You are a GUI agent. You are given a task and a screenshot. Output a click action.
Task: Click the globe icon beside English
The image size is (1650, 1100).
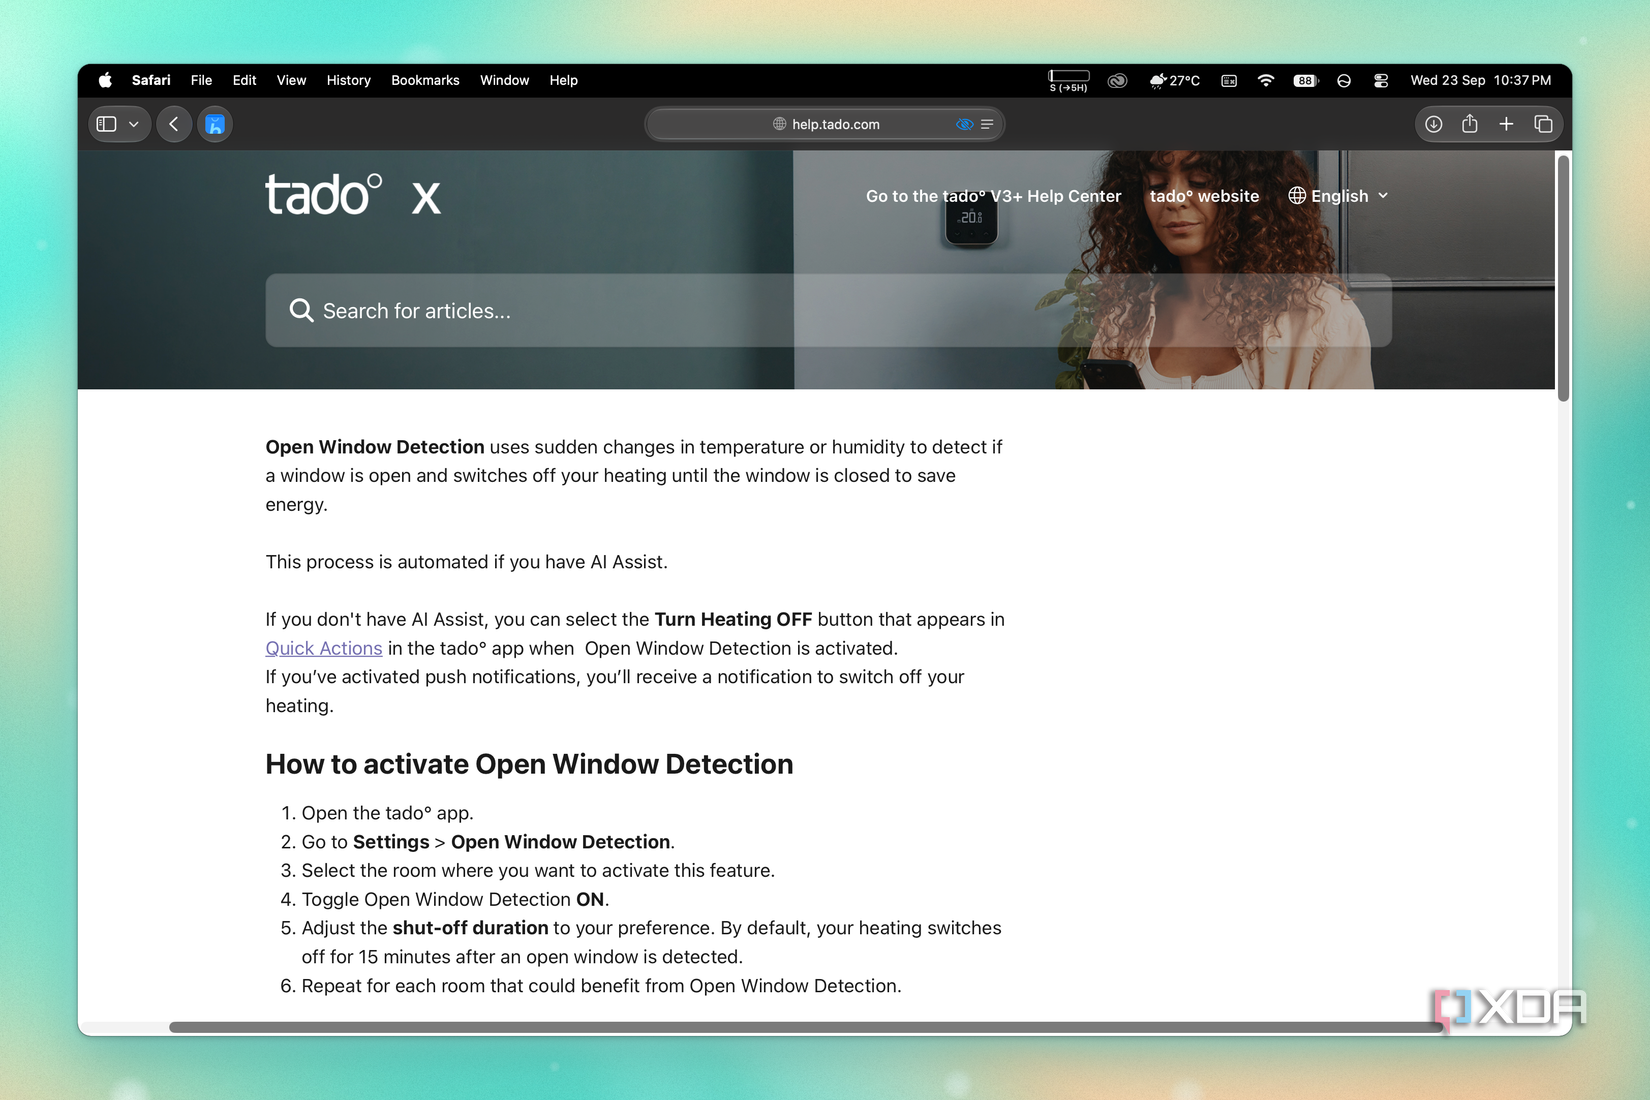1297,196
